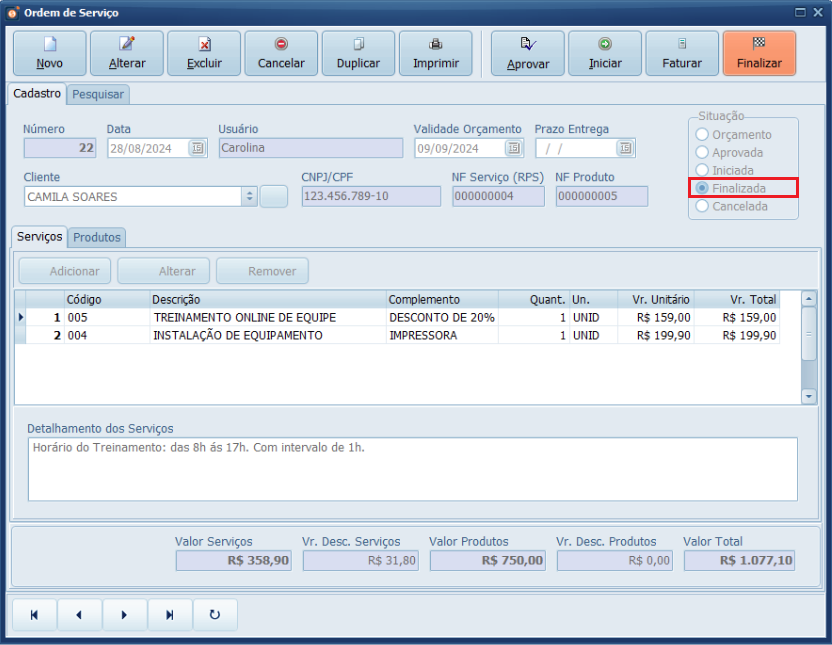
Task: Open the calendar picker for Data field
Action: point(197,148)
